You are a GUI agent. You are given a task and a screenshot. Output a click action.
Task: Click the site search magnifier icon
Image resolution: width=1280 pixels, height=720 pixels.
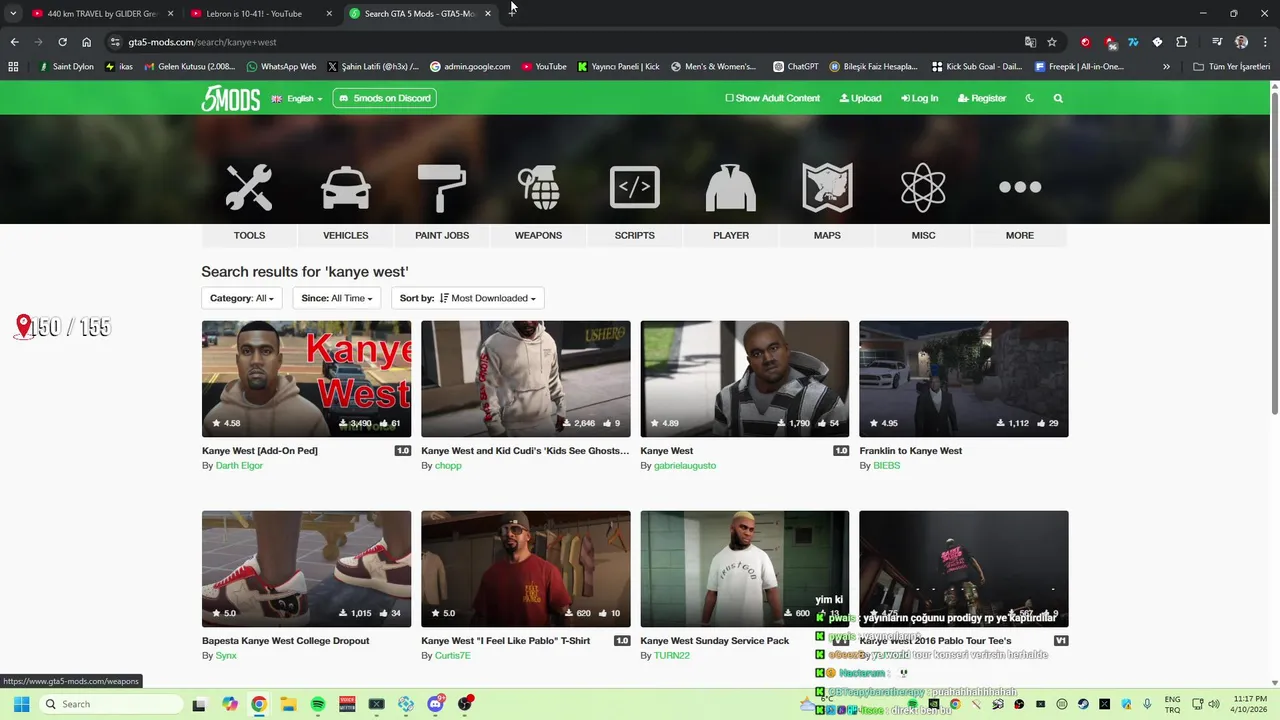click(x=1058, y=98)
